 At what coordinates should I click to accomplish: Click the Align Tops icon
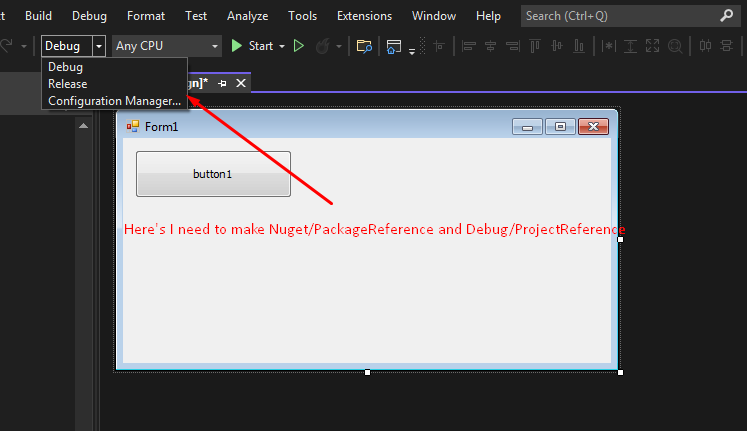coord(535,46)
